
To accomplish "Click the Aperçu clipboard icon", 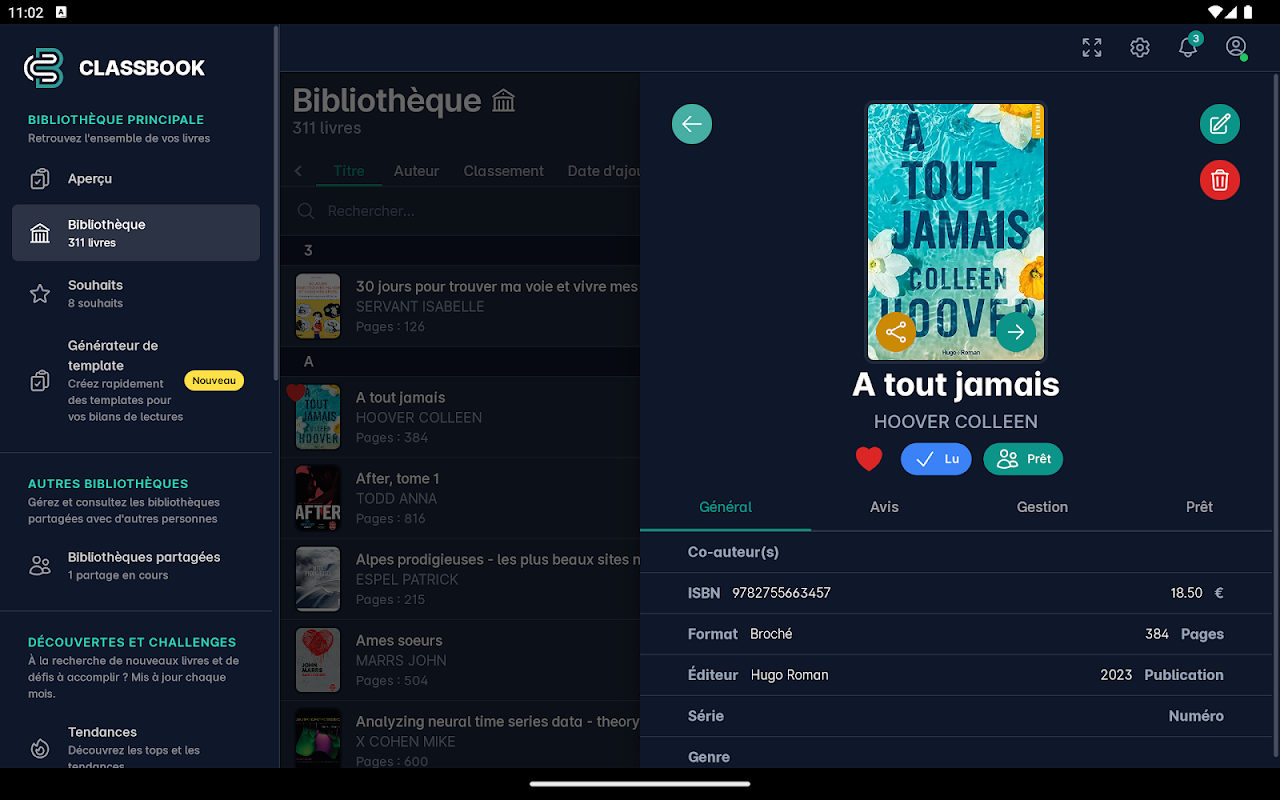I will (x=40, y=179).
